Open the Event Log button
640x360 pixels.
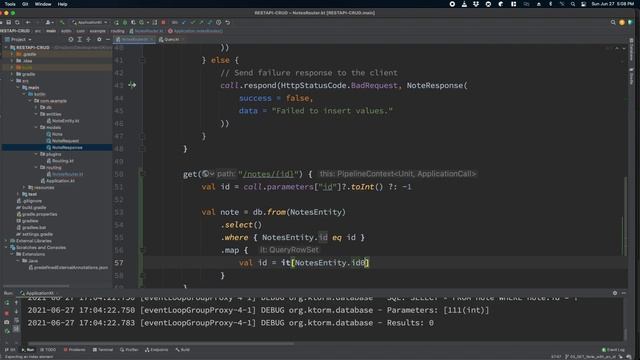[613, 350]
